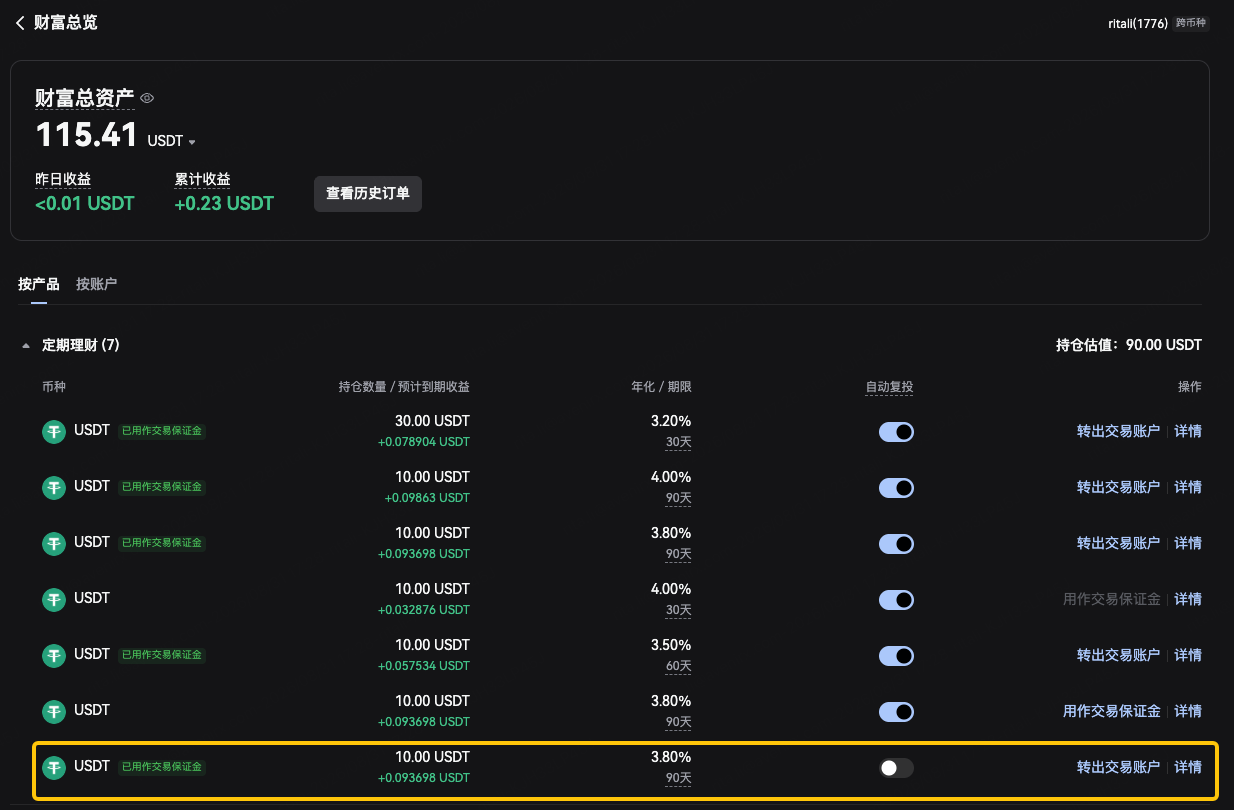This screenshot has height=810, width=1234.
Task: Click the back arrow beside 财富总览
Action: point(20,22)
